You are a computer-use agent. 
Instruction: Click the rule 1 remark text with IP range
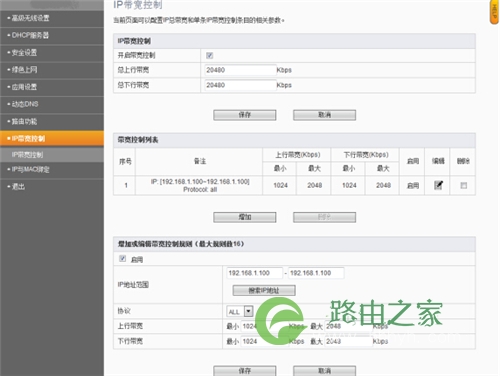[200, 185]
